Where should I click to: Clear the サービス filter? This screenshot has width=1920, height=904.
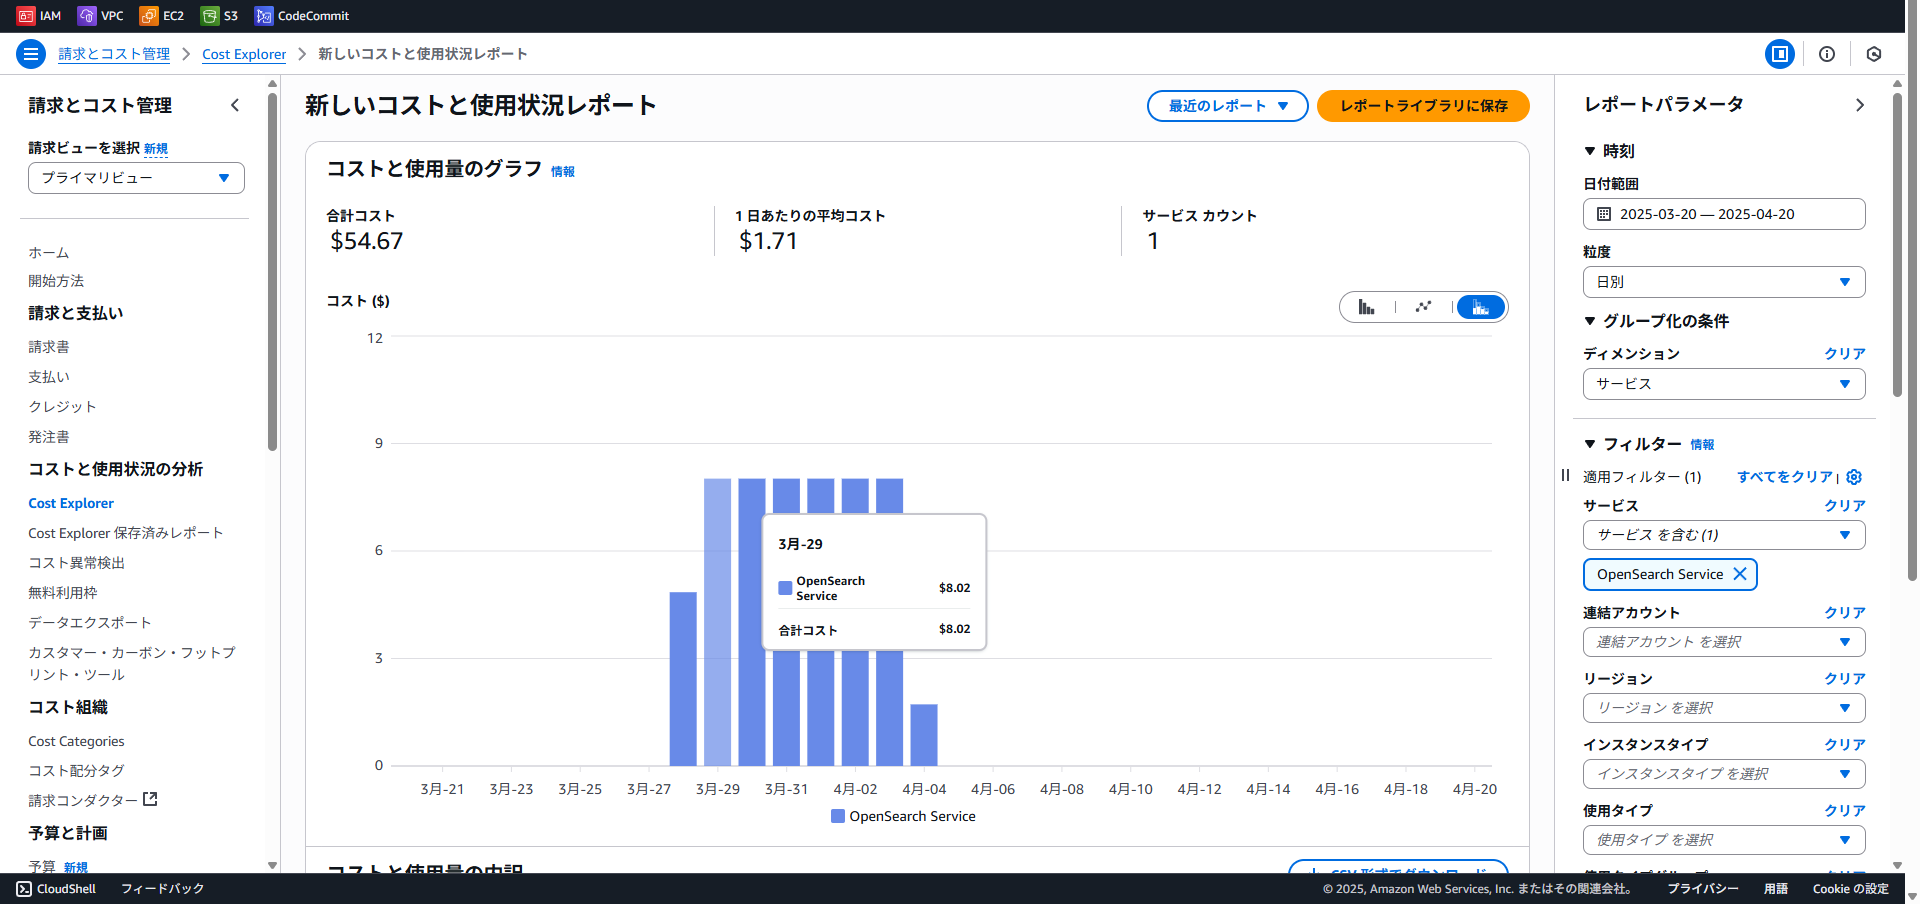[x=1845, y=506]
